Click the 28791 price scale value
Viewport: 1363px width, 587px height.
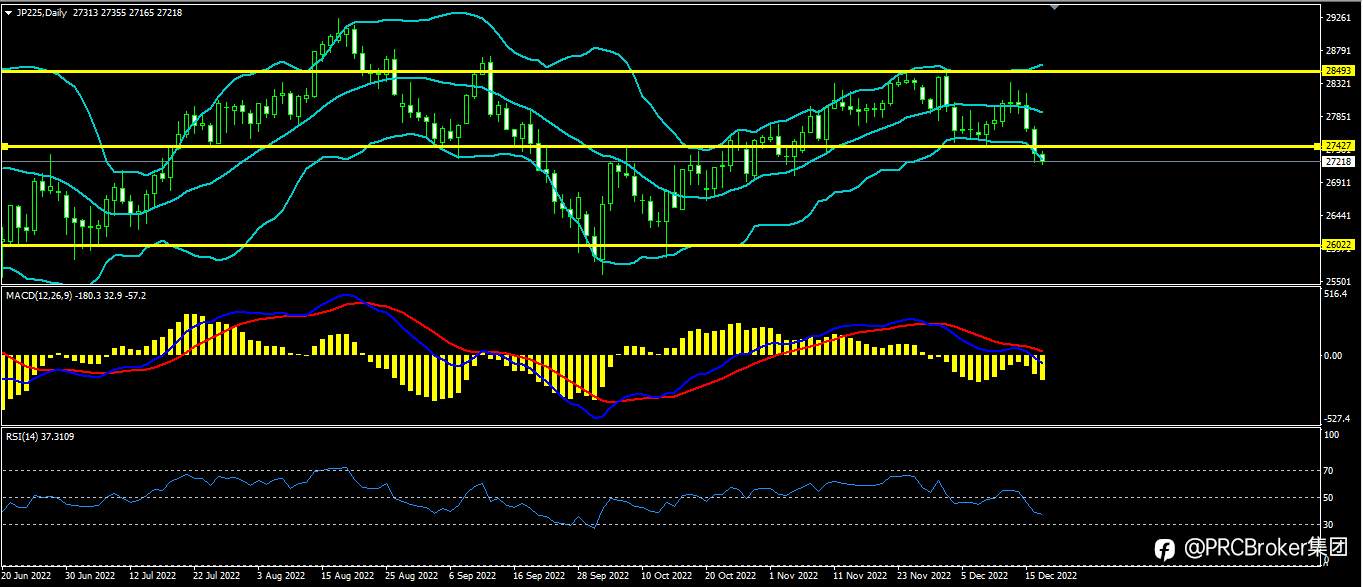(1337, 50)
